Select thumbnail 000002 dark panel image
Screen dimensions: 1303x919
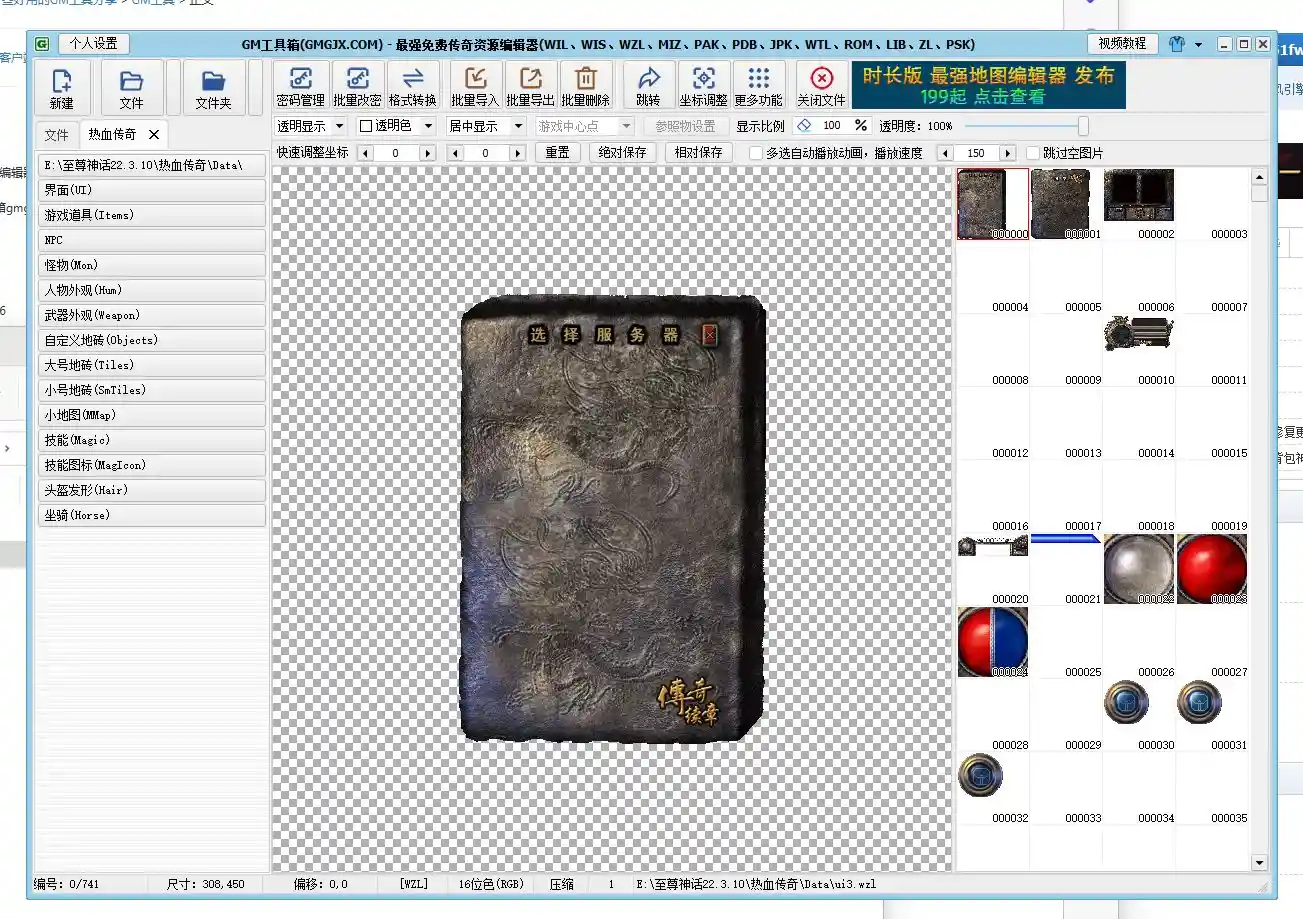tap(1139, 204)
